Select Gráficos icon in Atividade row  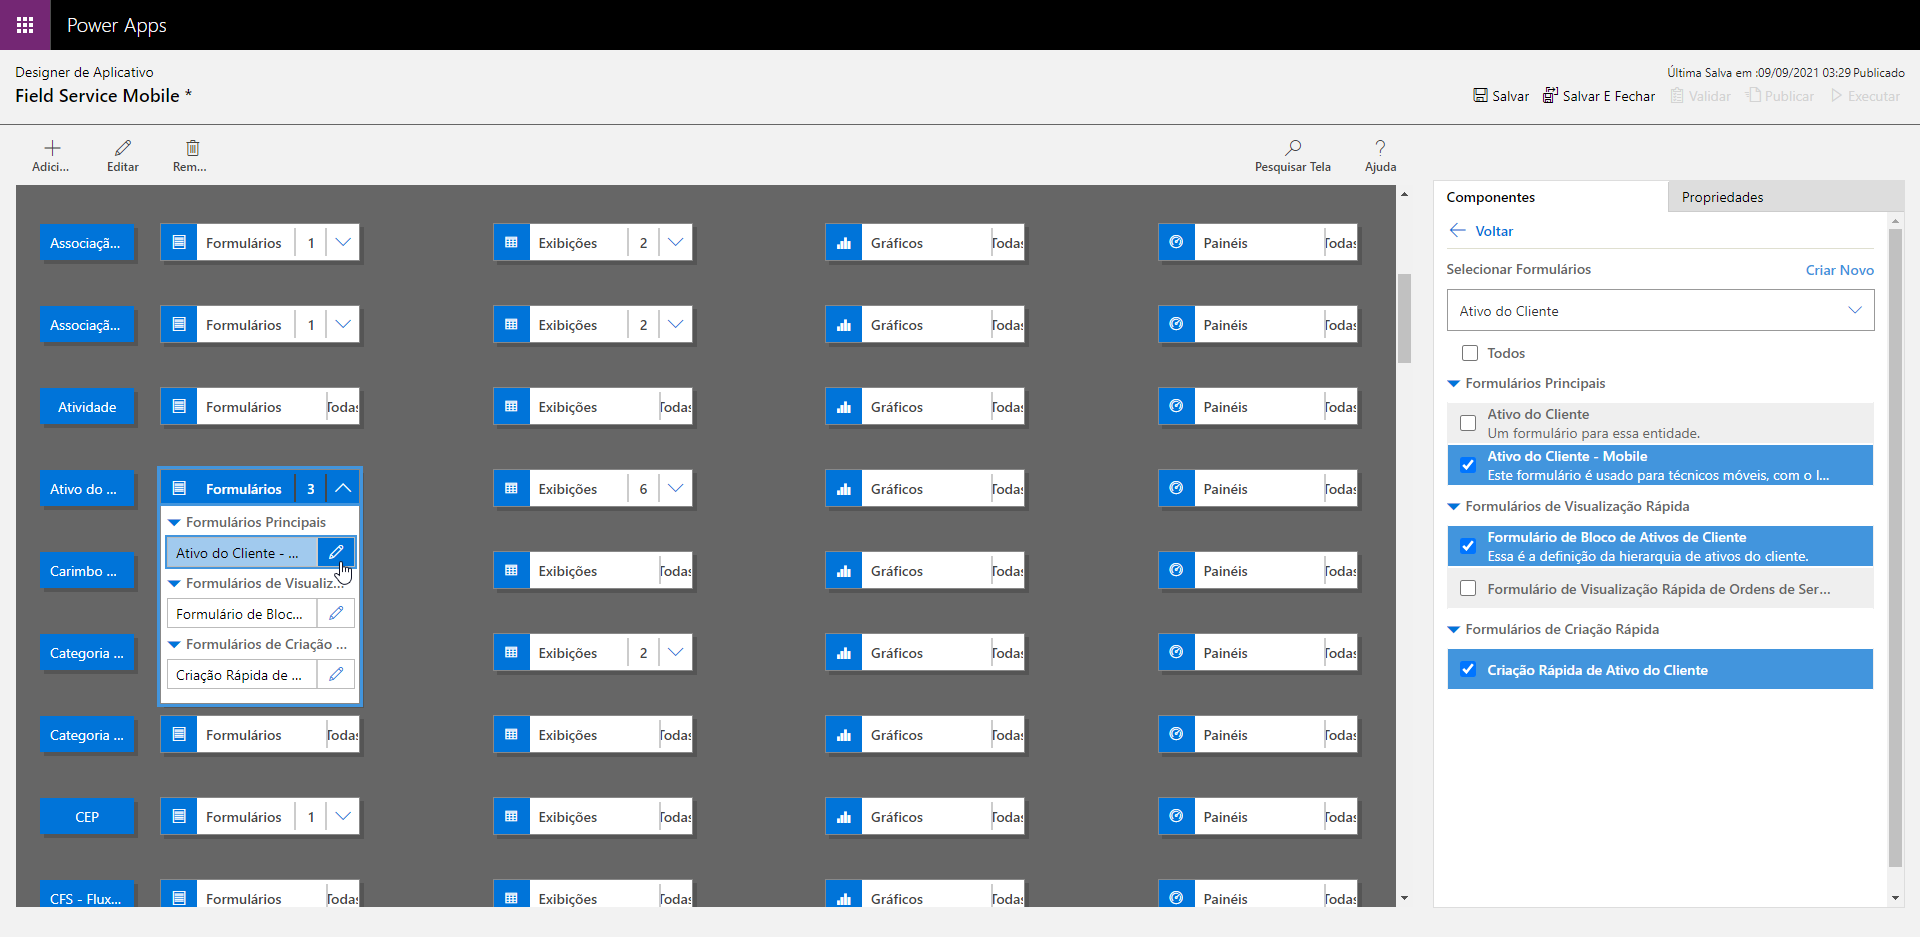point(844,407)
